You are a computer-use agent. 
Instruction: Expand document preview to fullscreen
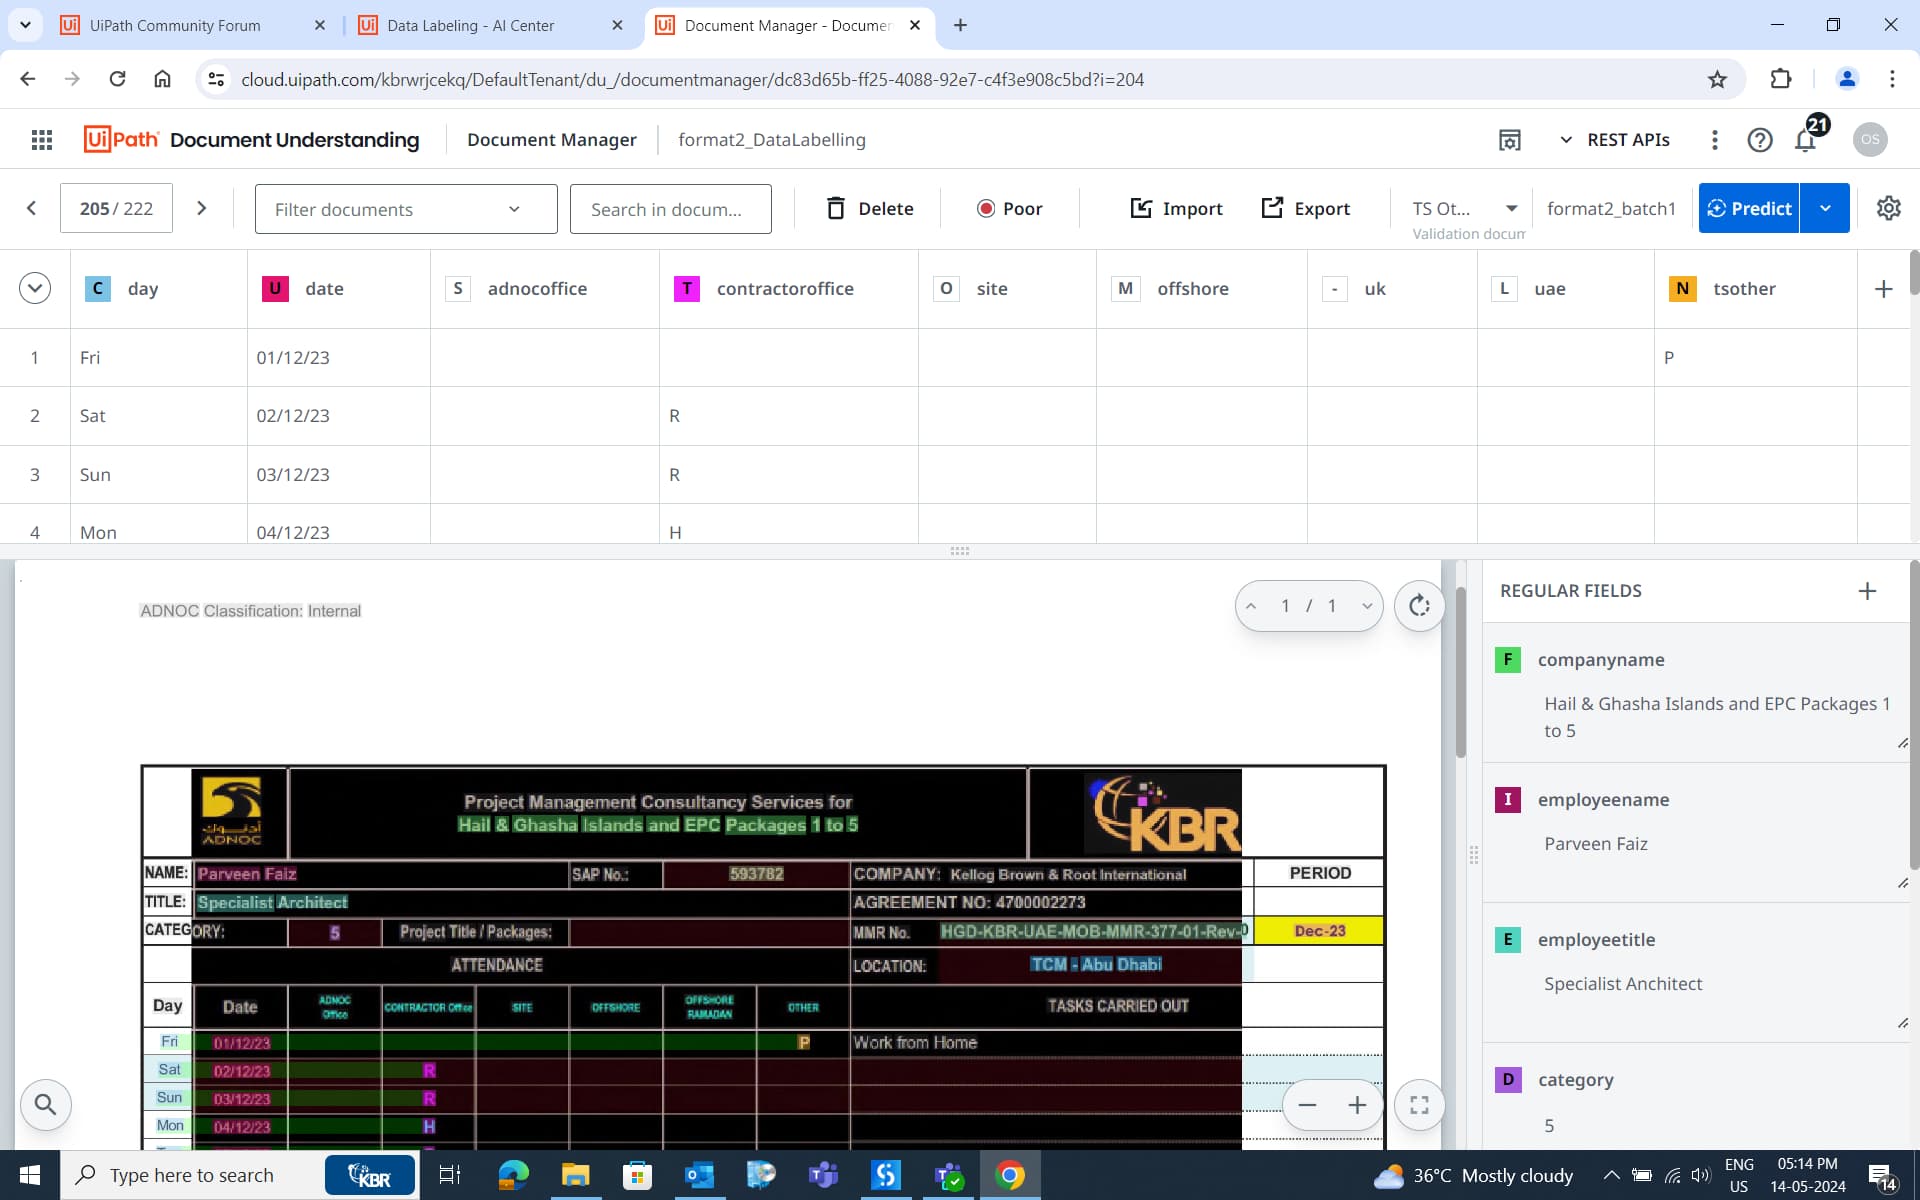pos(1417,1104)
